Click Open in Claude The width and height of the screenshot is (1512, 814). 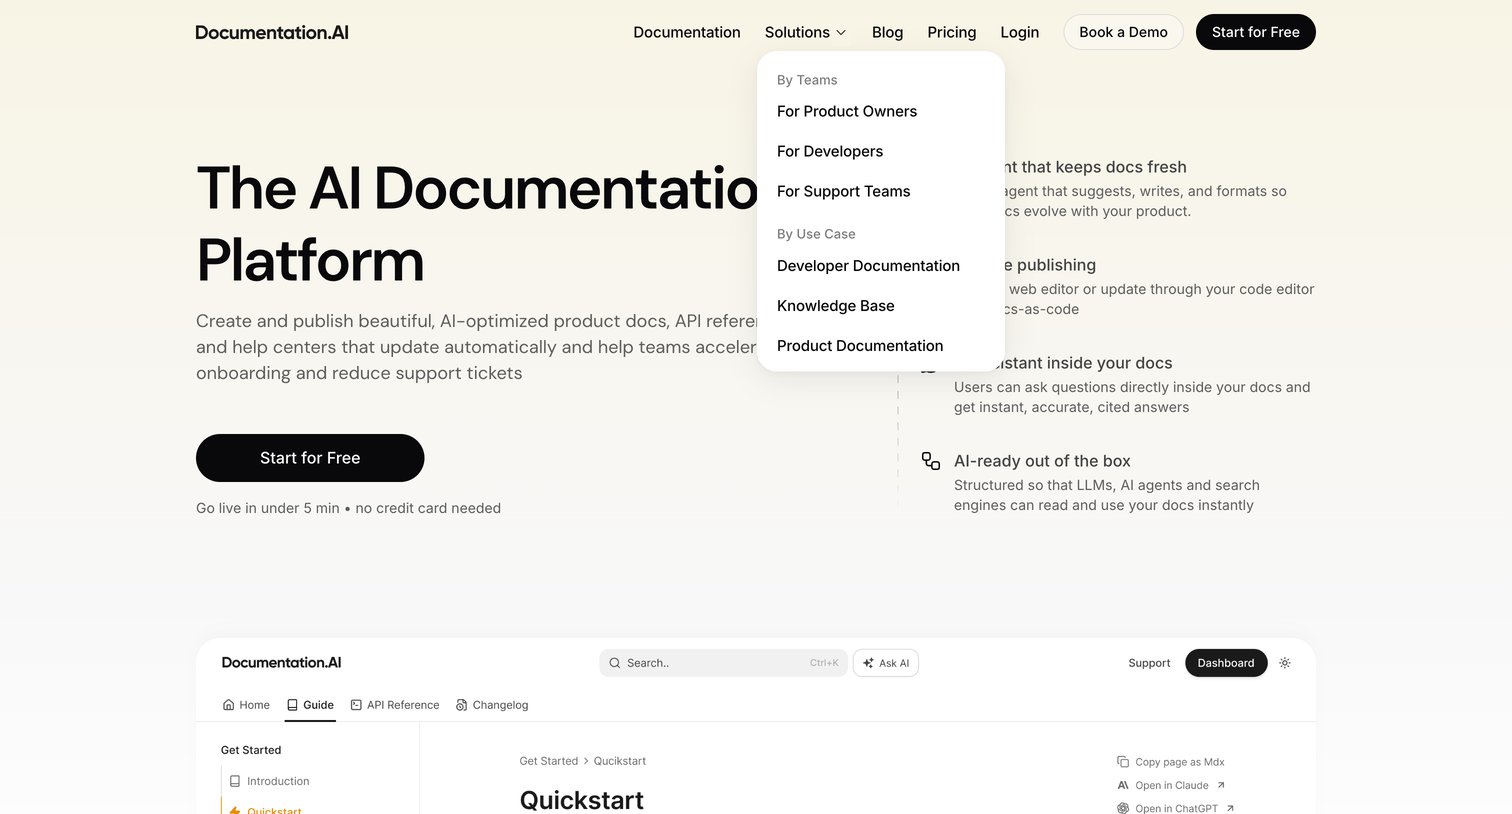pos(1171,785)
